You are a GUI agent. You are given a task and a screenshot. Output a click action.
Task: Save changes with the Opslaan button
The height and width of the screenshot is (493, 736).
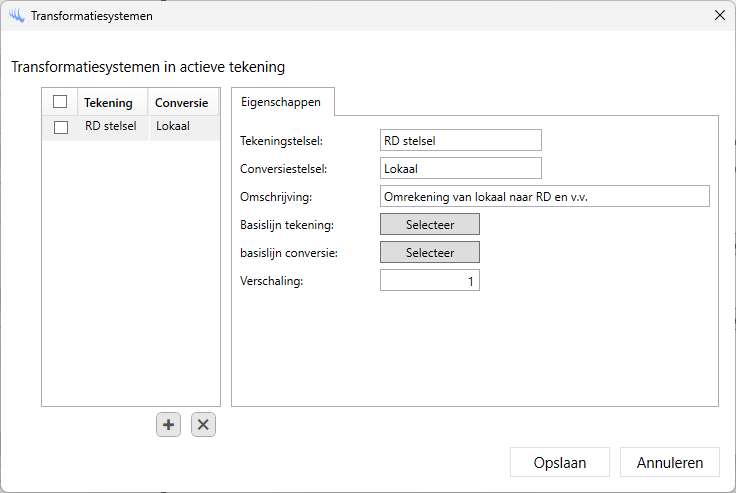coord(559,463)
